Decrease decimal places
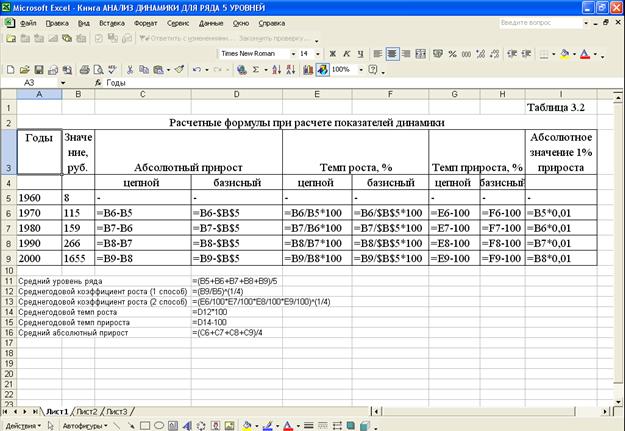Screen dimensions: 625x431 pyautogui.click(x=495, y=54)
